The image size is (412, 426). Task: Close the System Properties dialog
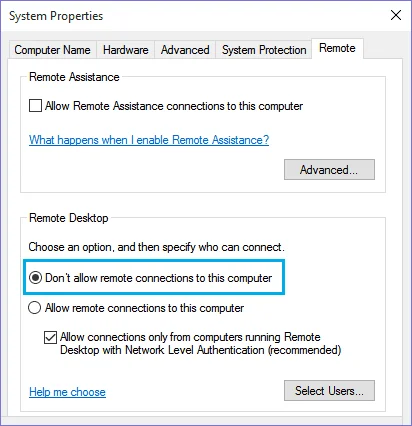396,15
